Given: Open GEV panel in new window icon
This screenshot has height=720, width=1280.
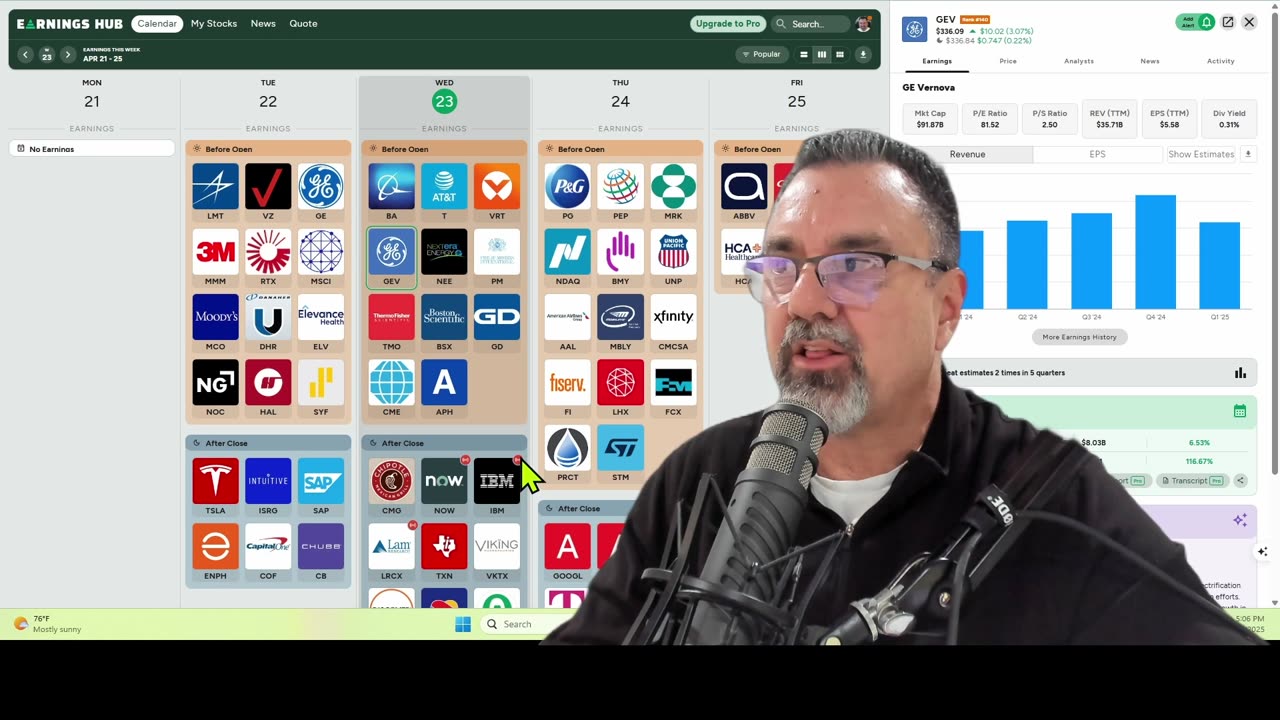Looking at the screenshot, I should [x=1228, y=22].
